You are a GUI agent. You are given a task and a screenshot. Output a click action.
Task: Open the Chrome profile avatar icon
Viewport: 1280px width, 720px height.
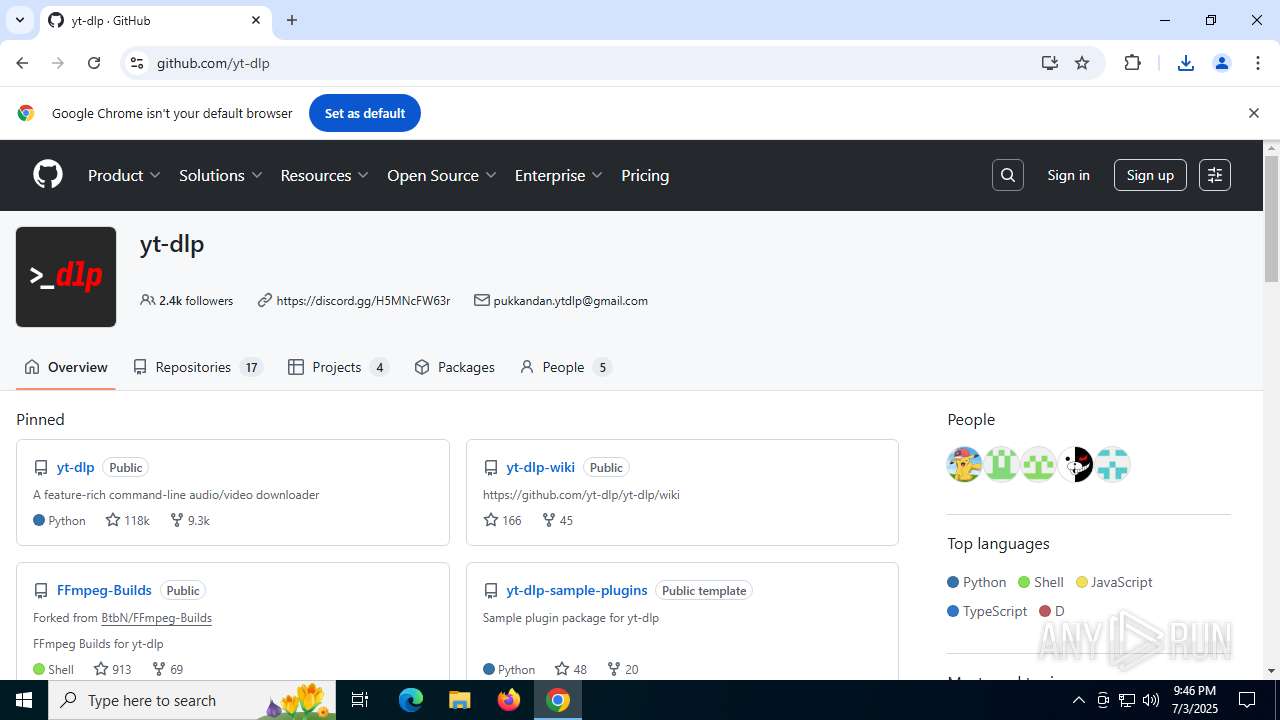point(1222,63)
